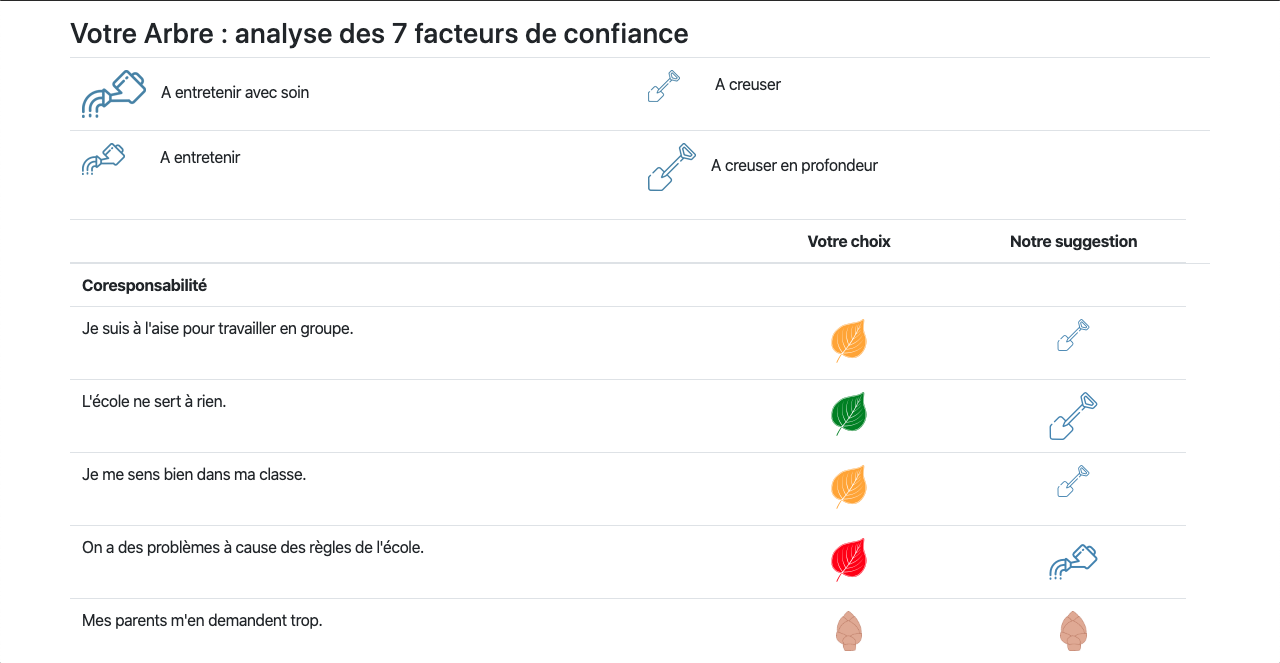Click the 'Coresponsabilité' section heading
The width and height of the screenshot is (1280, 663).
[144, 285]
